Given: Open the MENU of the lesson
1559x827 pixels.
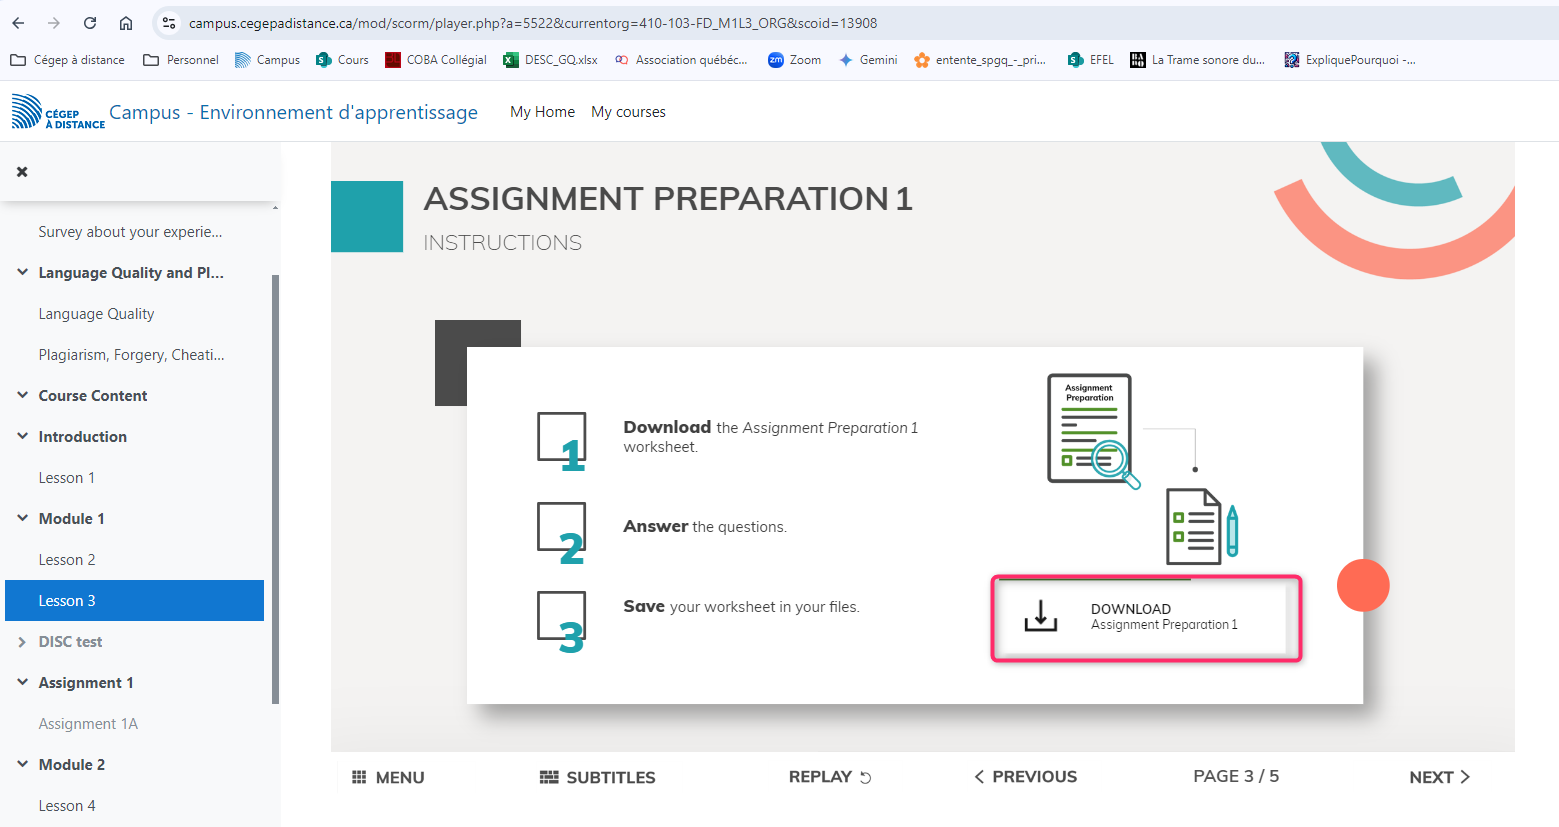Looking at the screenshot, I should (x=388, y=777).
